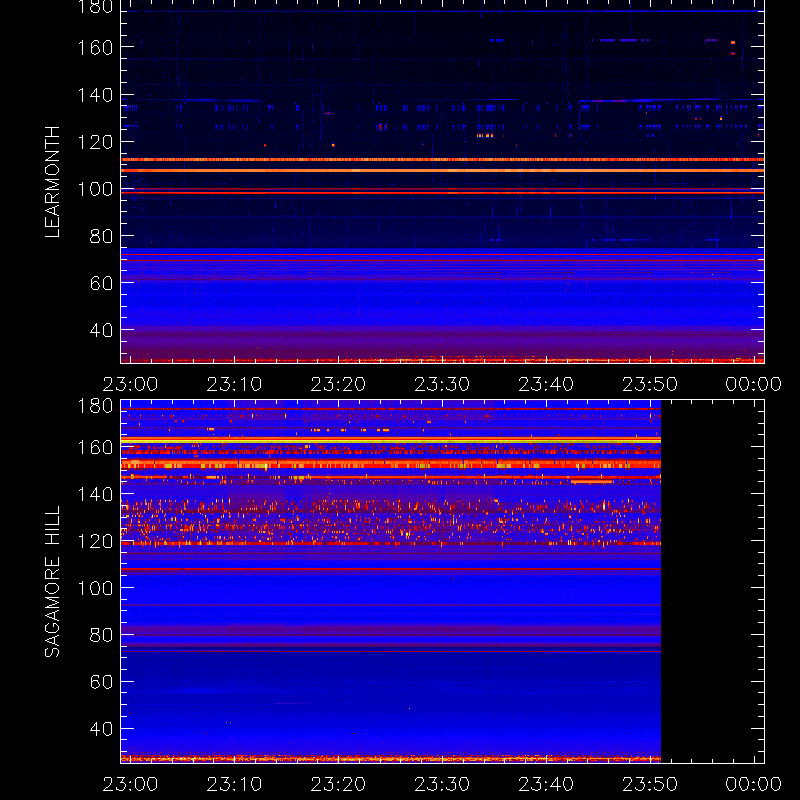Viewport: 800px width, 800px height.
Task: Select the 160 tick label on the Learmonth plot
Action: click(95, 48)
